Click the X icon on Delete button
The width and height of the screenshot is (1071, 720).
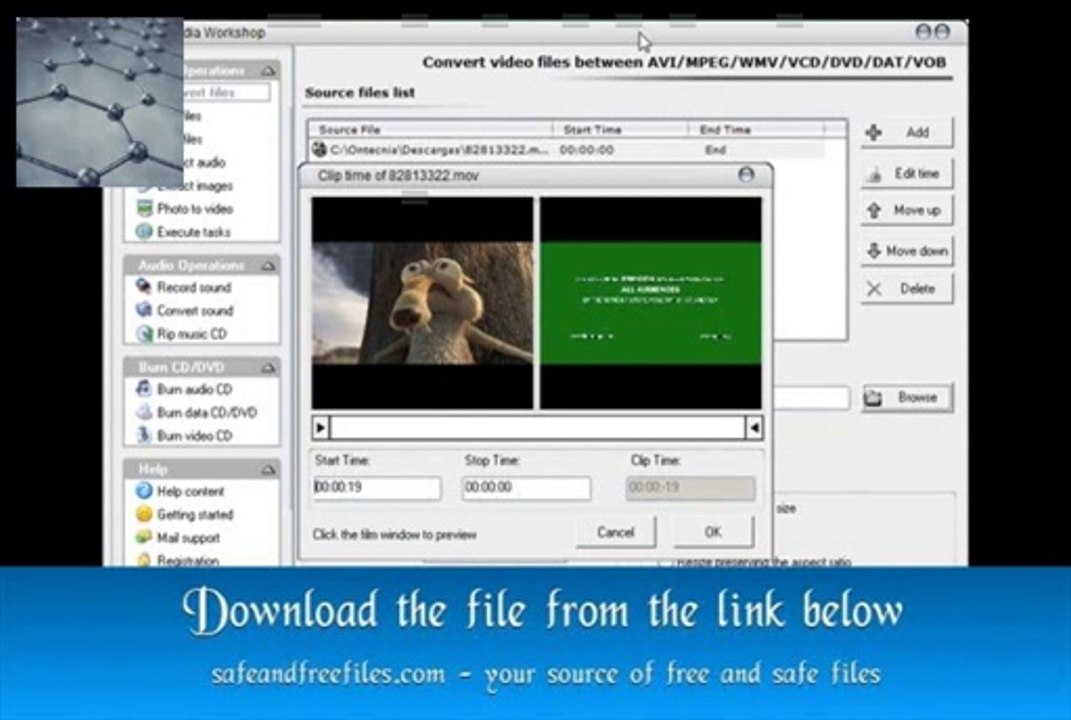[x=874, y=289]
